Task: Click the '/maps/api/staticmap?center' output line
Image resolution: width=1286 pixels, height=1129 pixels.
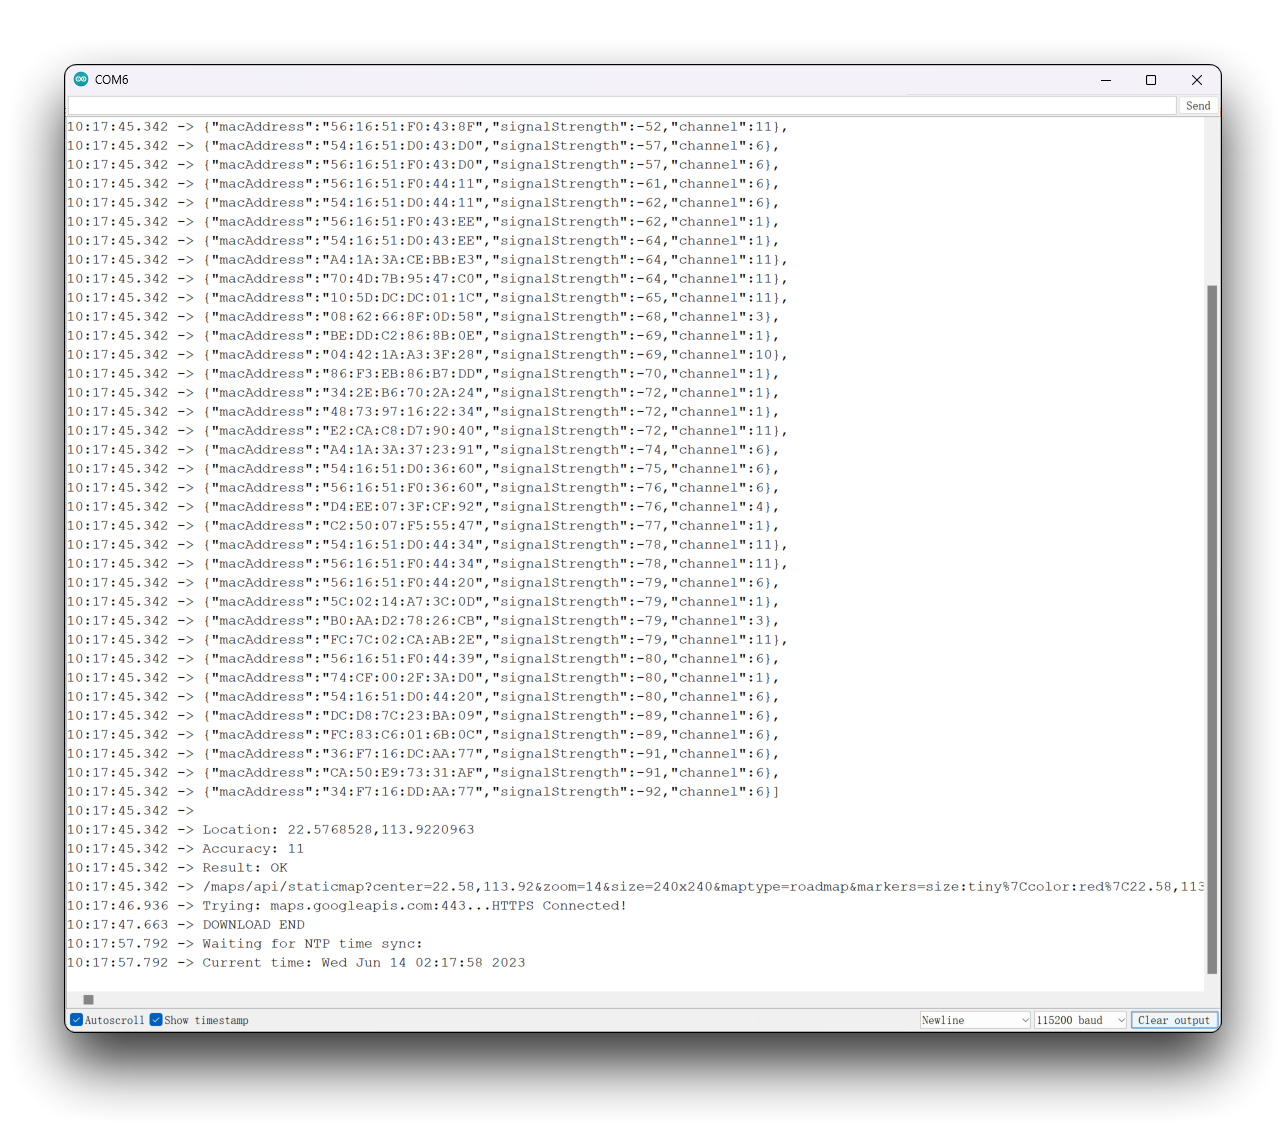Action: (x=635, y=887)
